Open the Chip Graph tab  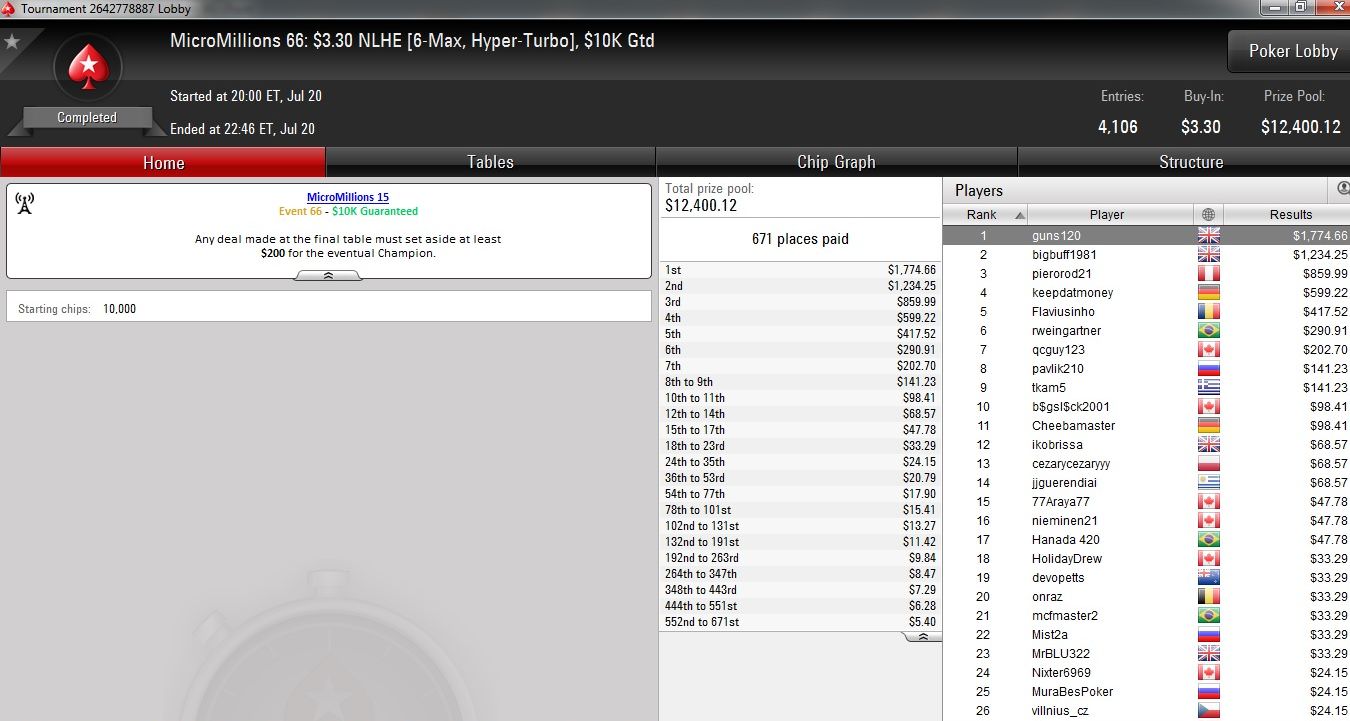coord(836,162)
